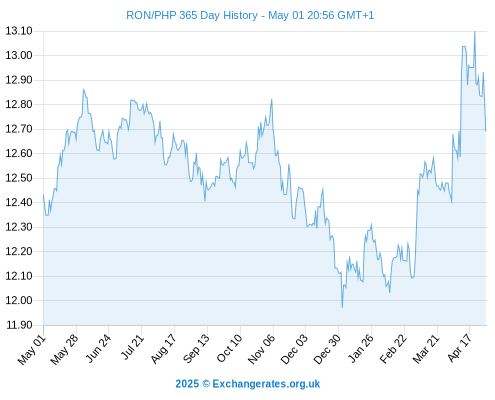495x400 pixels.
Task: Select the May 28 x-axis date label
Action: coord(64,350)
